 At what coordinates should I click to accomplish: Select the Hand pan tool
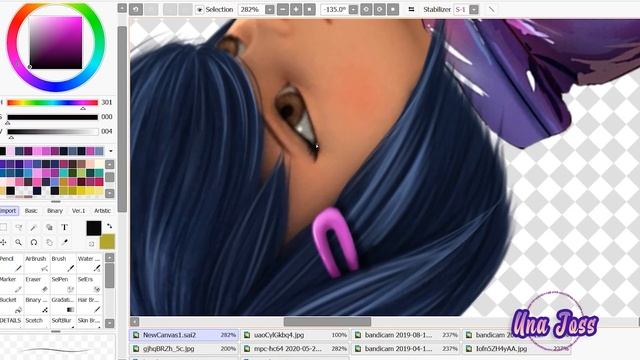(49, 242)
